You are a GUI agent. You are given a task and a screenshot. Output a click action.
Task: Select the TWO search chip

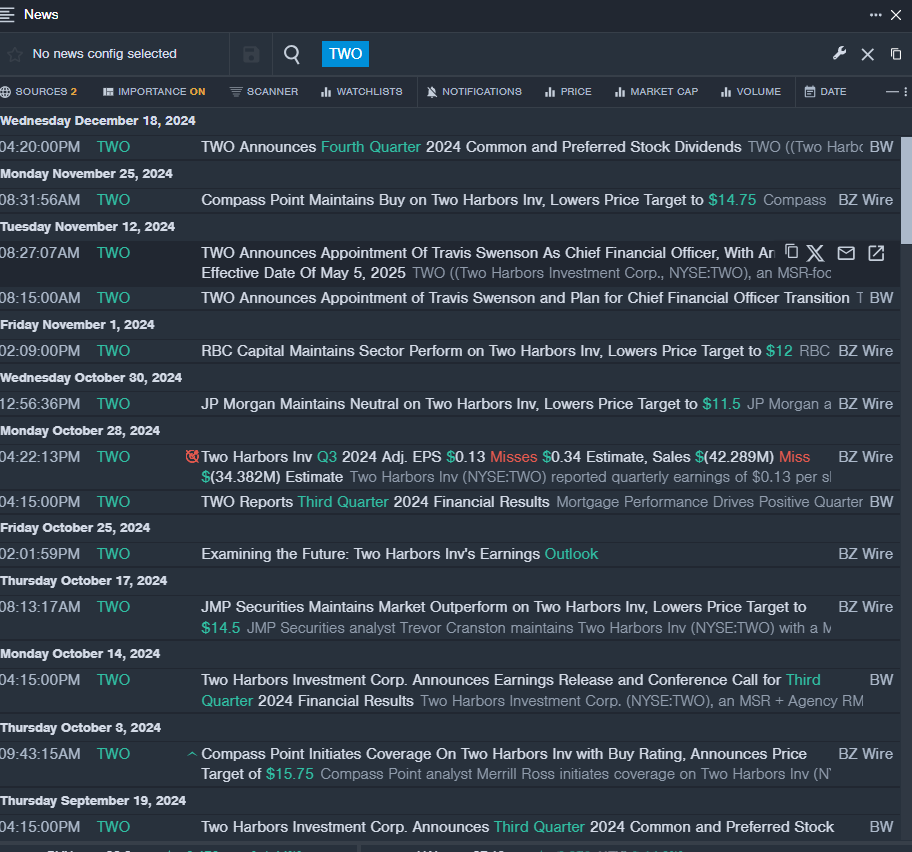pos(345,54)
